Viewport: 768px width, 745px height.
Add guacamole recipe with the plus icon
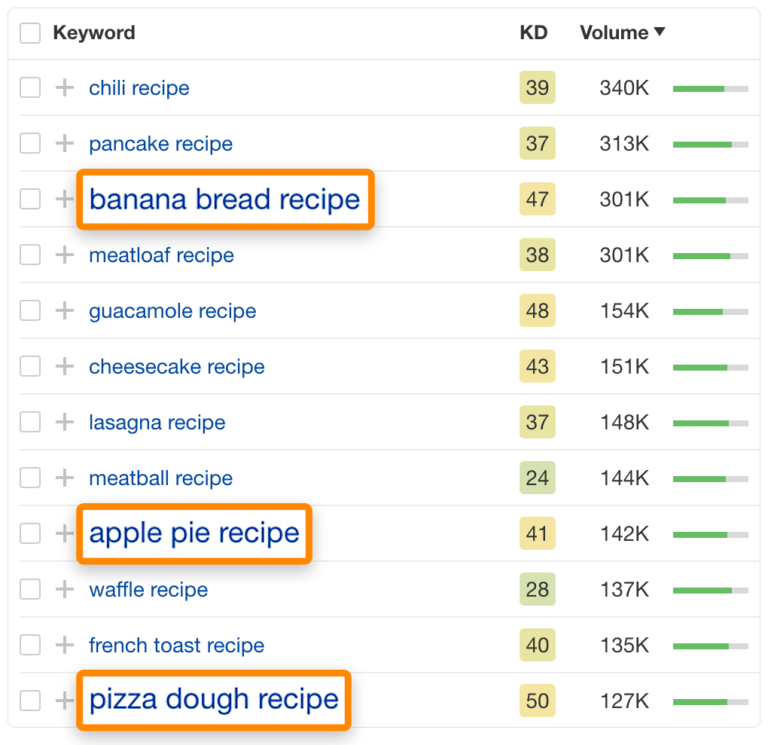(x=64, y=311)
